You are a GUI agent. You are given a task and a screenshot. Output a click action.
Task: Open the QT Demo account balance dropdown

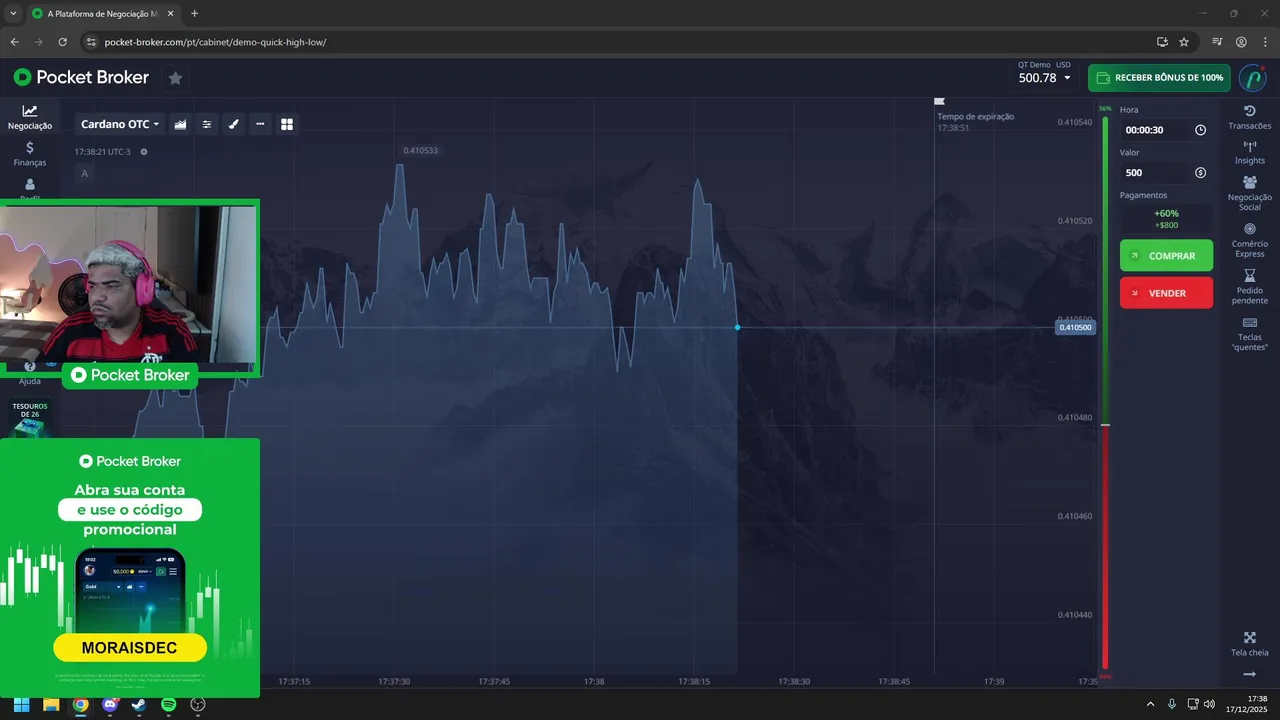(1044, 73)
